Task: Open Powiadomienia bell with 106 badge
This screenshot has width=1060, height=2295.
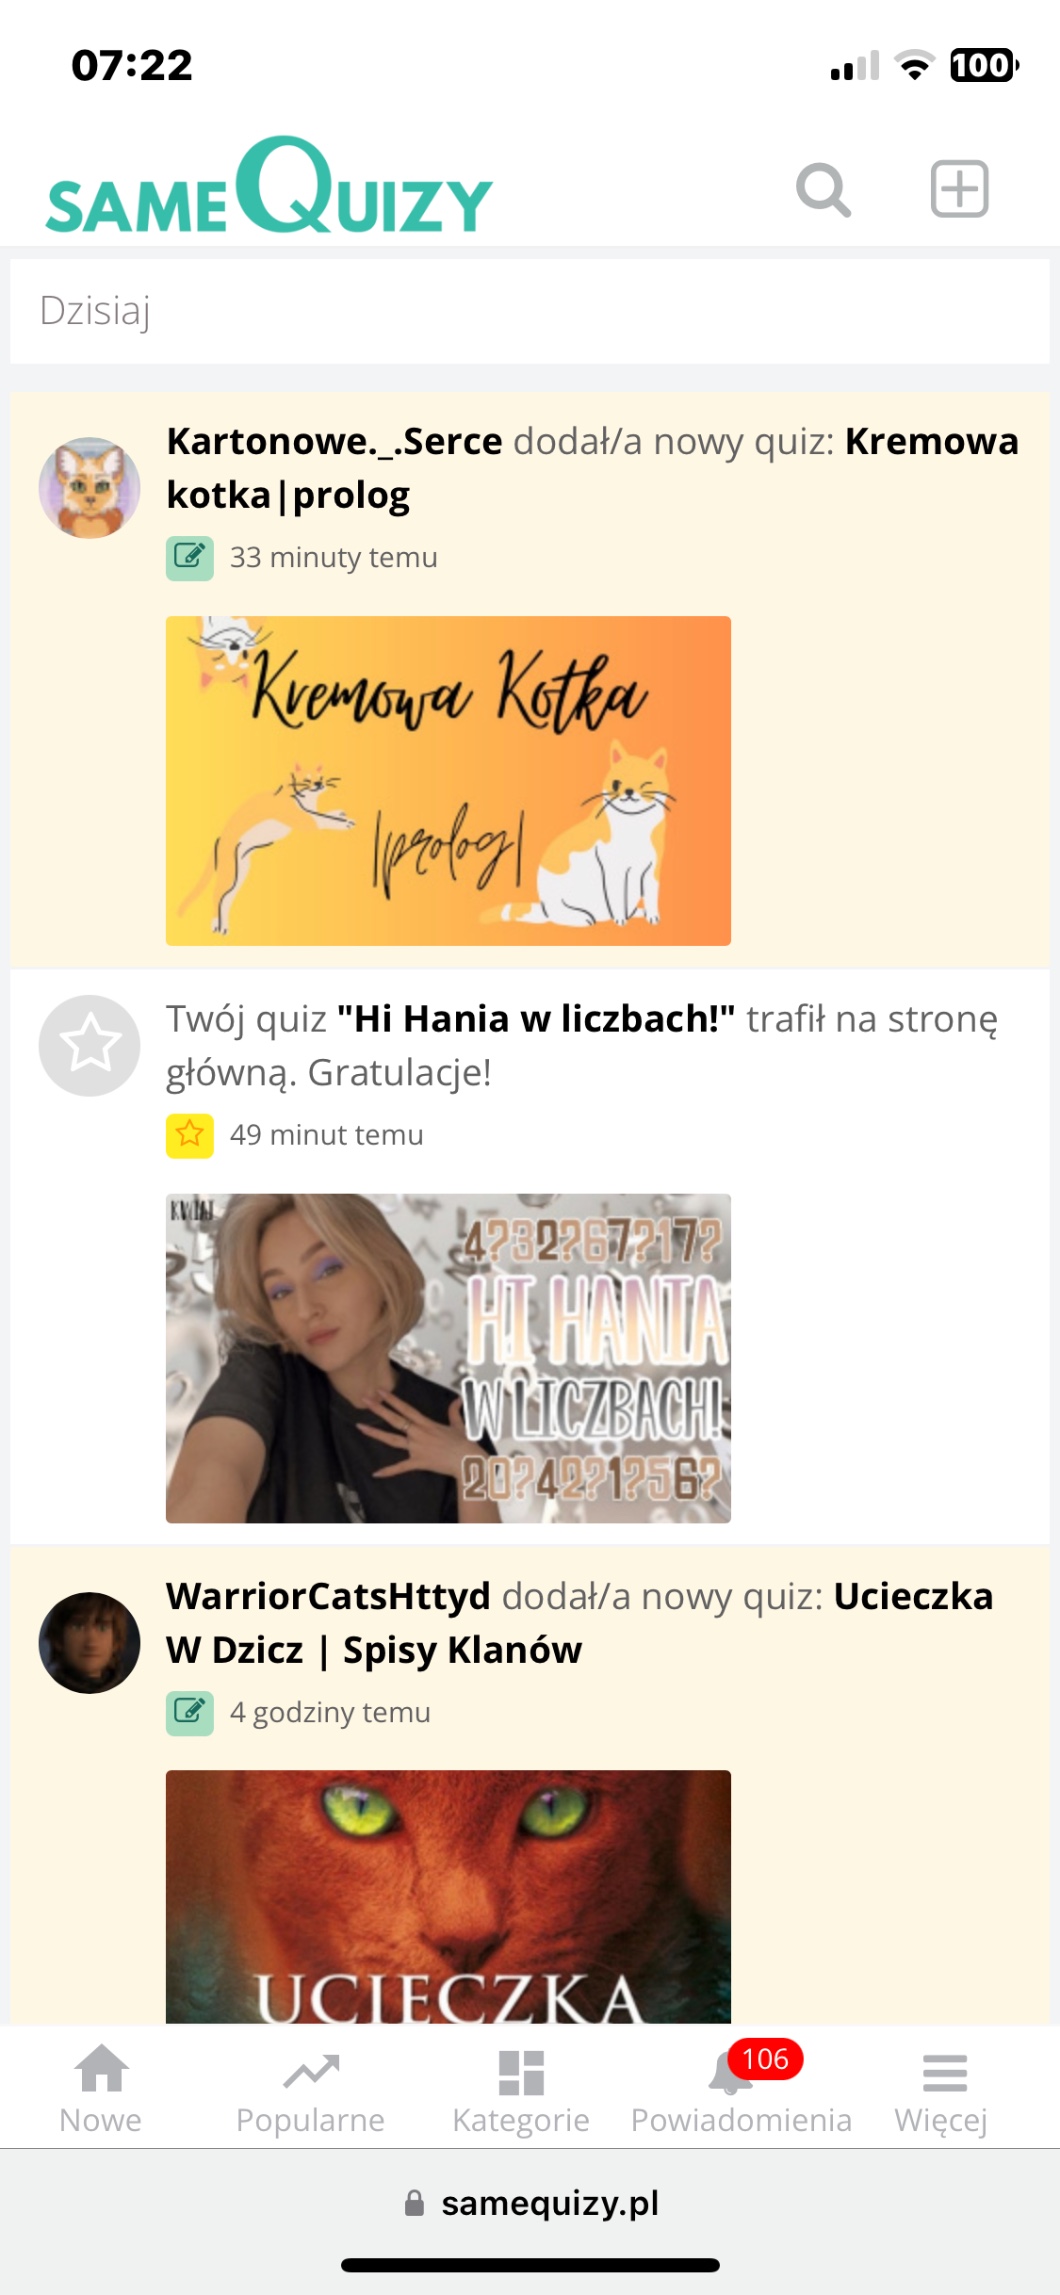Action: point(741,2089)
